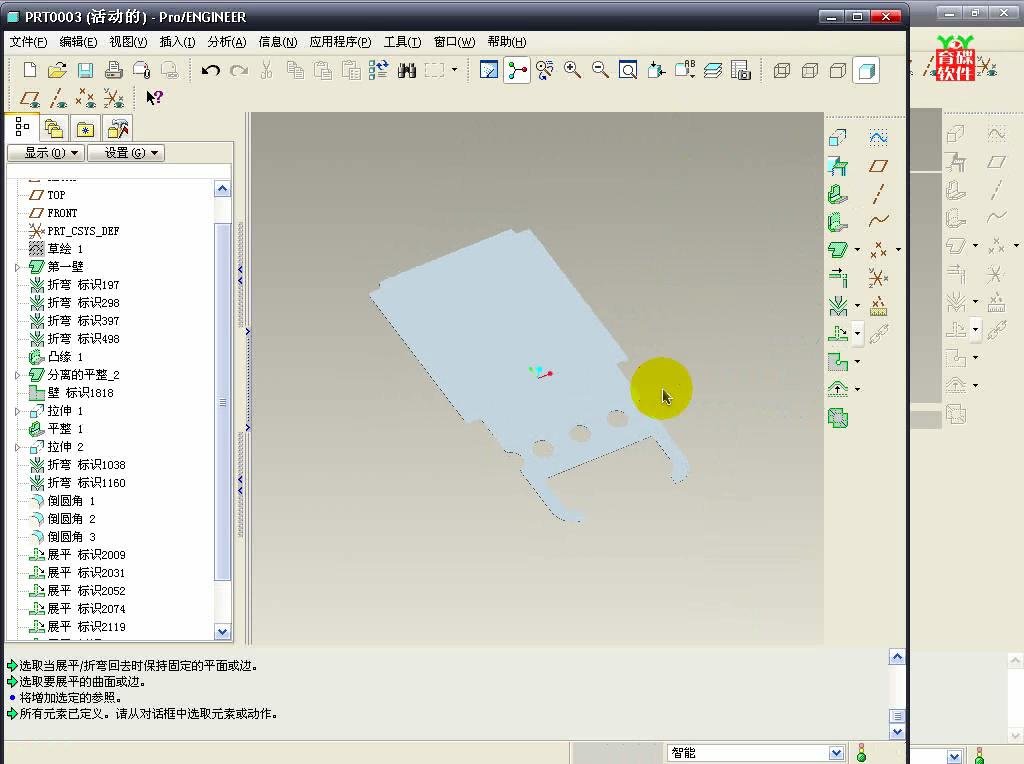The image size is (1024, 764).
Task: Toggle datum axes display
Action: coord(58,99)
